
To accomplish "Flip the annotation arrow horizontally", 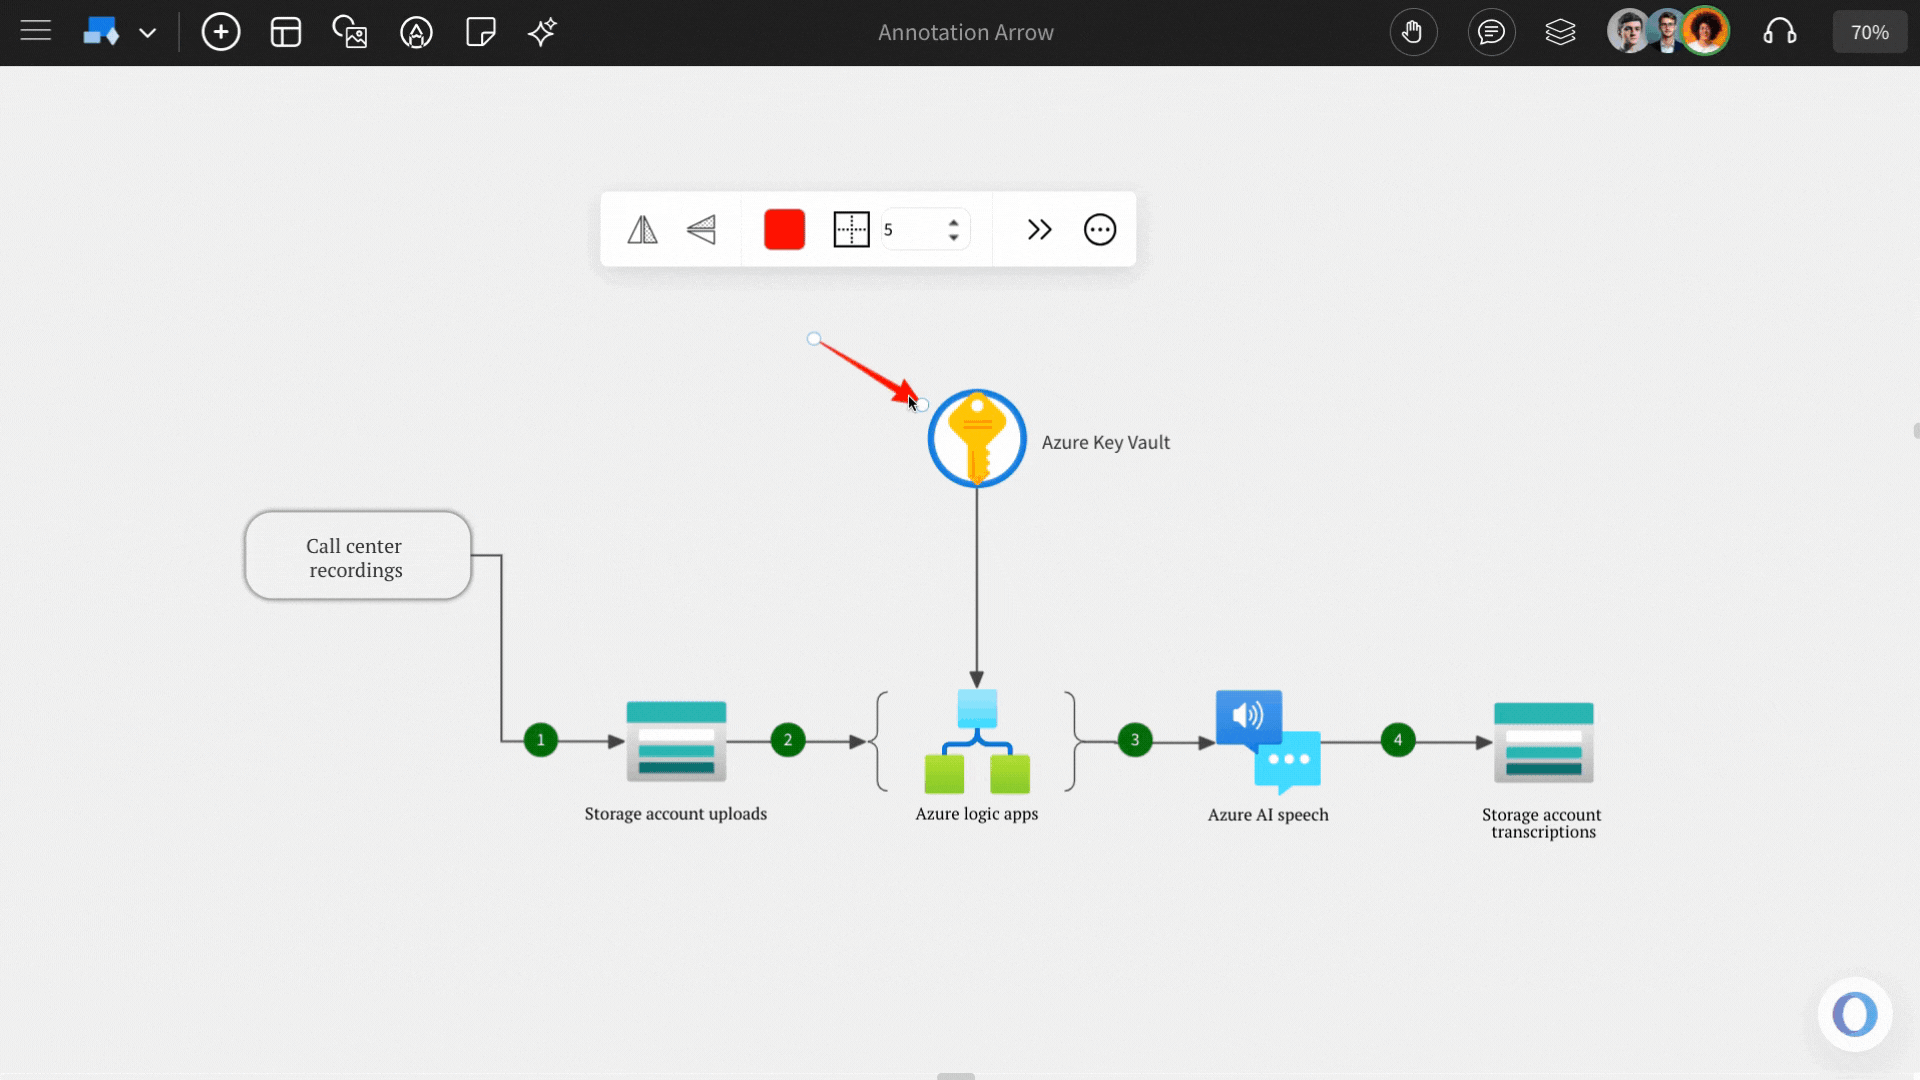I will tap(642, 229).
